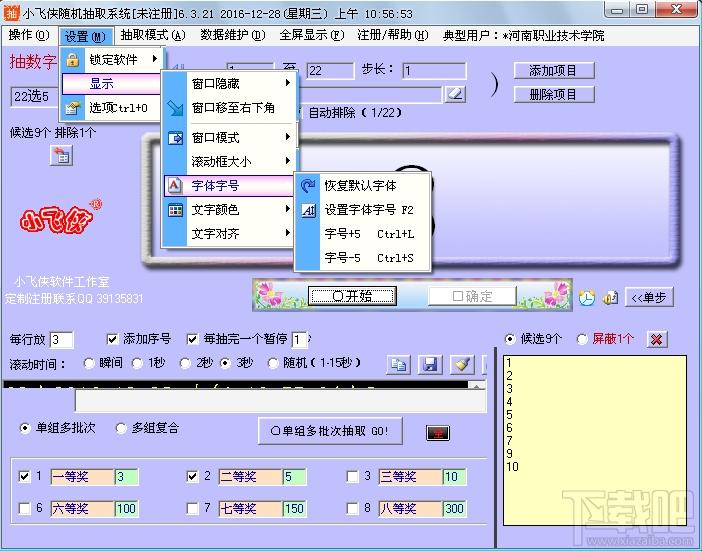Select the 瞬间 scroll time radio button
The height and width of the screenshot is (551, 702).
(89, 363)
